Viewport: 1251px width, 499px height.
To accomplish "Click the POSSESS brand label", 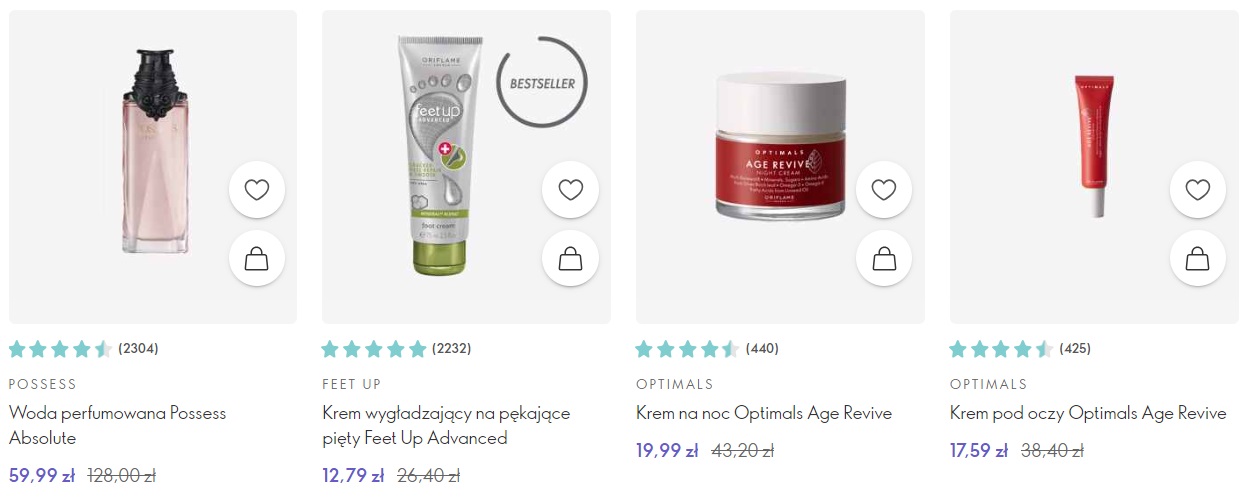I will pyautogui.click(x=43, y=384).
